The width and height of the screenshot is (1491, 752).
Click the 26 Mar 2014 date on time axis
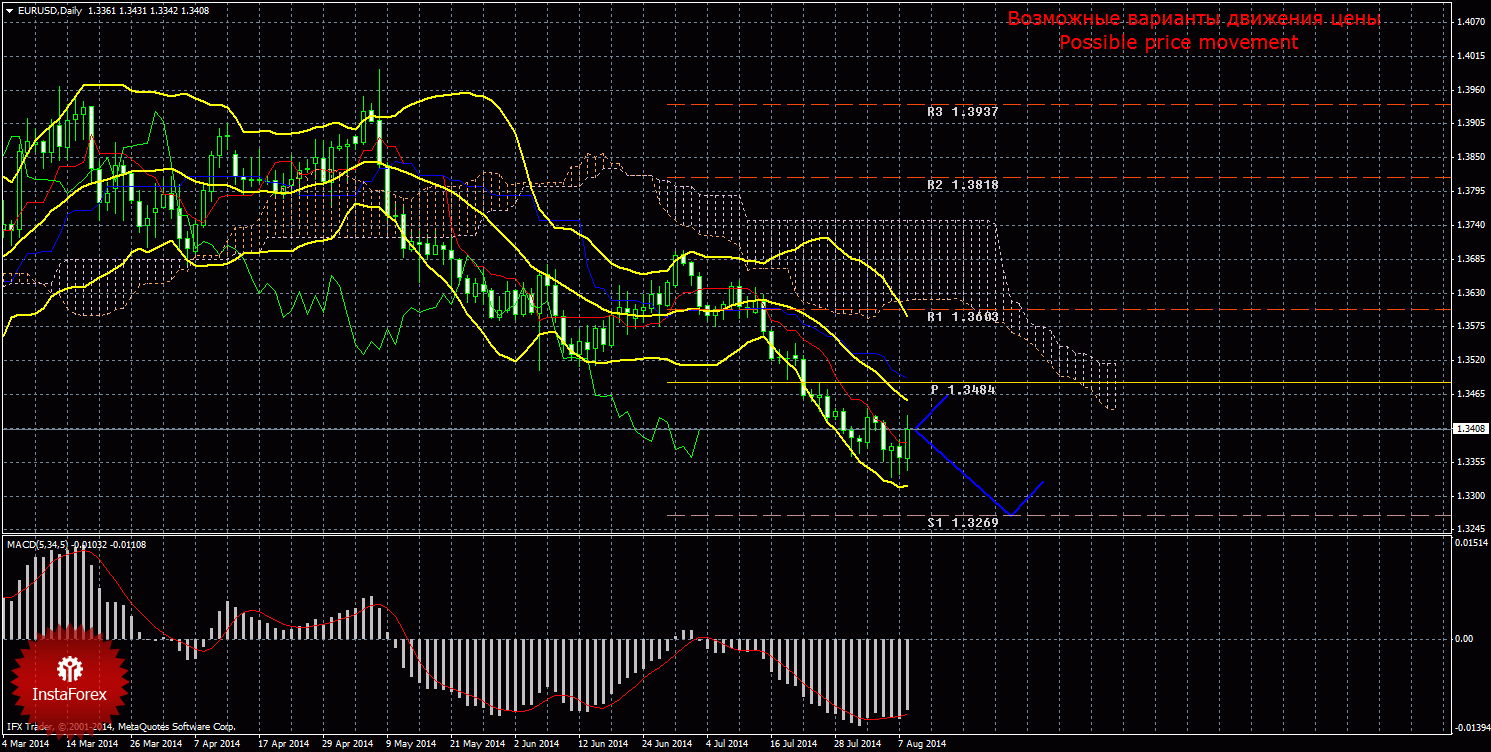pyautogui.click(x=157, y=744)
